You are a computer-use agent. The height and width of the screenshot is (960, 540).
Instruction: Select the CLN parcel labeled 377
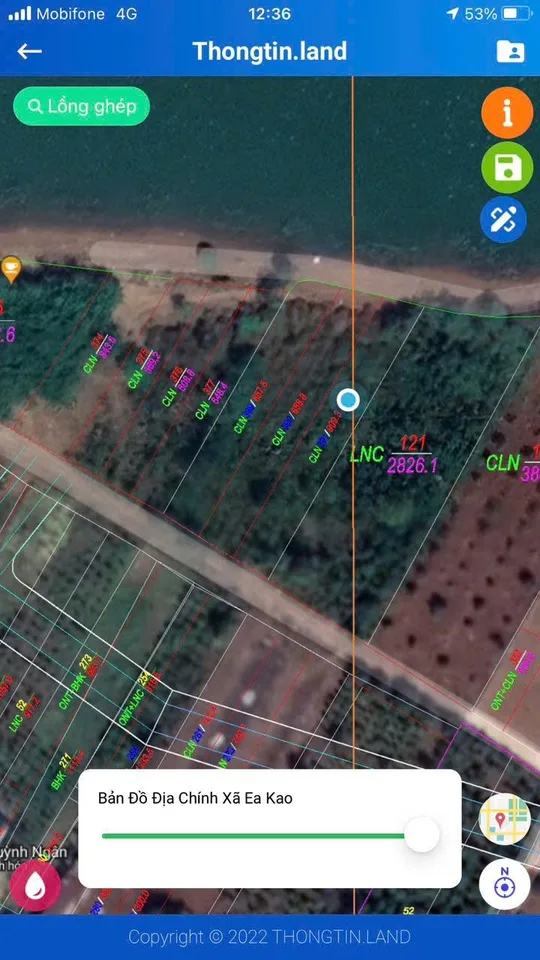pyautogui.click(x=211, y=399)
